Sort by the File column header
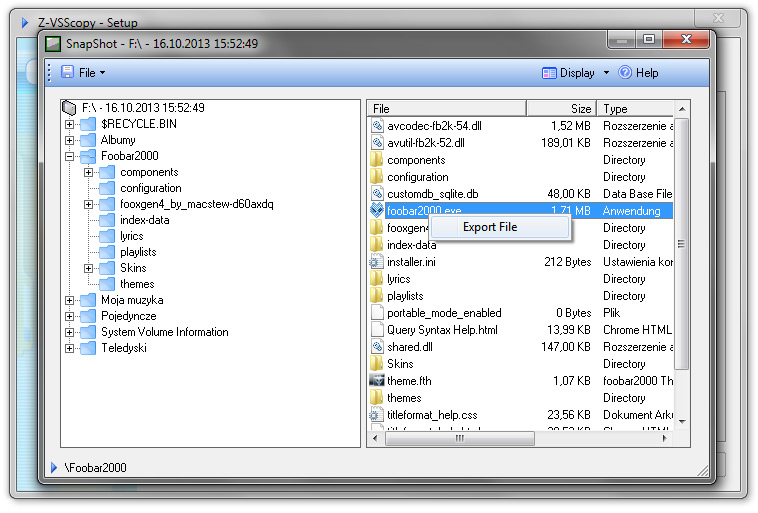 tap(447, 109)
